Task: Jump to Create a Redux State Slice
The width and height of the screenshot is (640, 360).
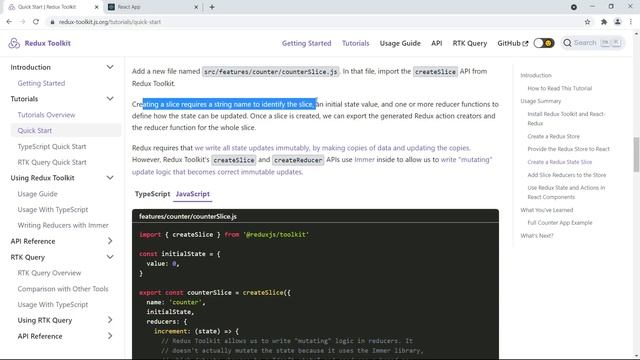Action: (x=560, y=162)
